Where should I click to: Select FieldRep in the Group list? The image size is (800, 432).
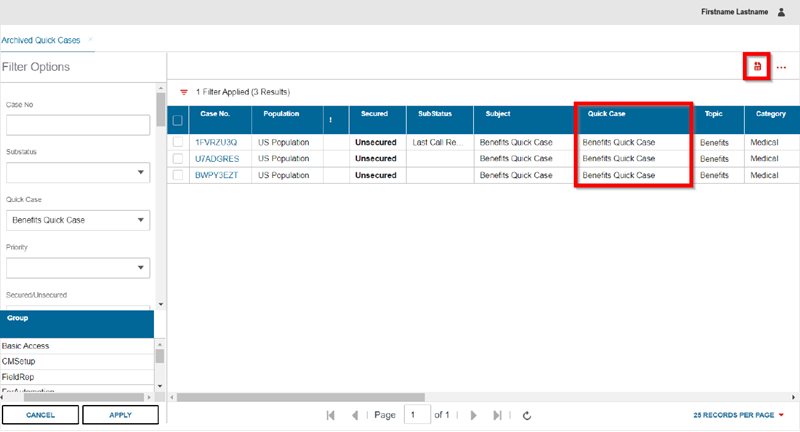pos(77,377)
